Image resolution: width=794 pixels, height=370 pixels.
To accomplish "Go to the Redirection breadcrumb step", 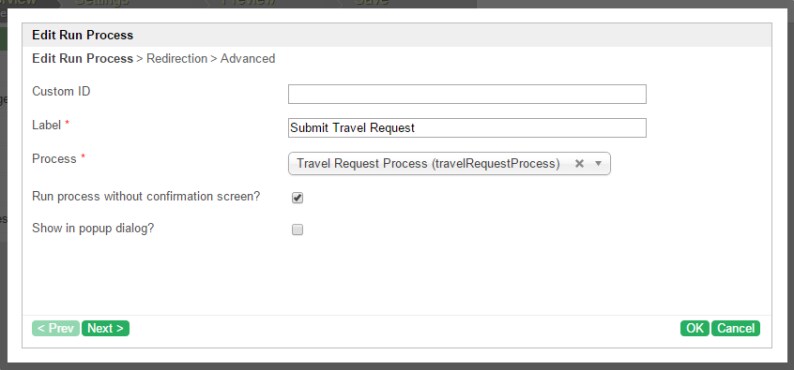I will 177,59.
